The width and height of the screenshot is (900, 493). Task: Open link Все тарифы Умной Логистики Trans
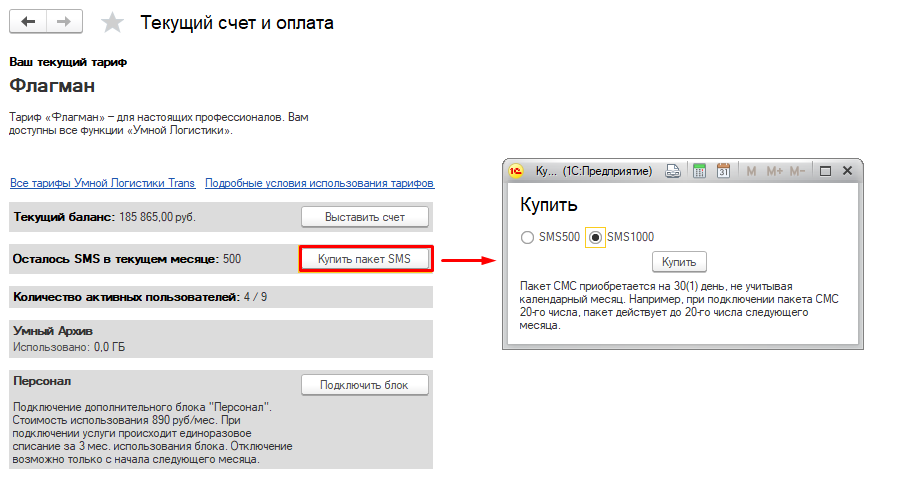103,183
